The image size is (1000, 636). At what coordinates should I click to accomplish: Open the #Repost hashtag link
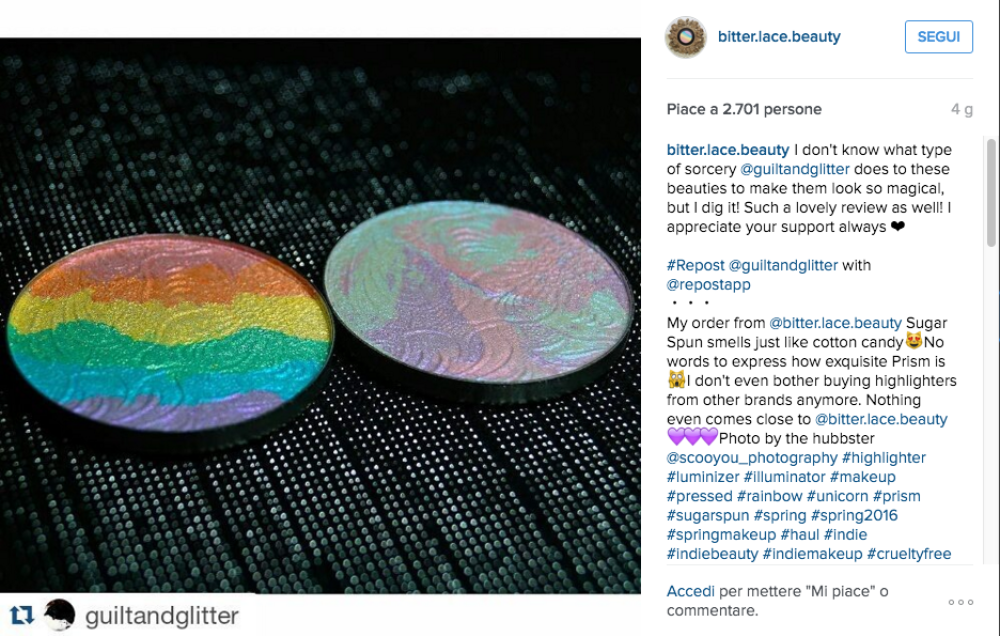[696, 265]
